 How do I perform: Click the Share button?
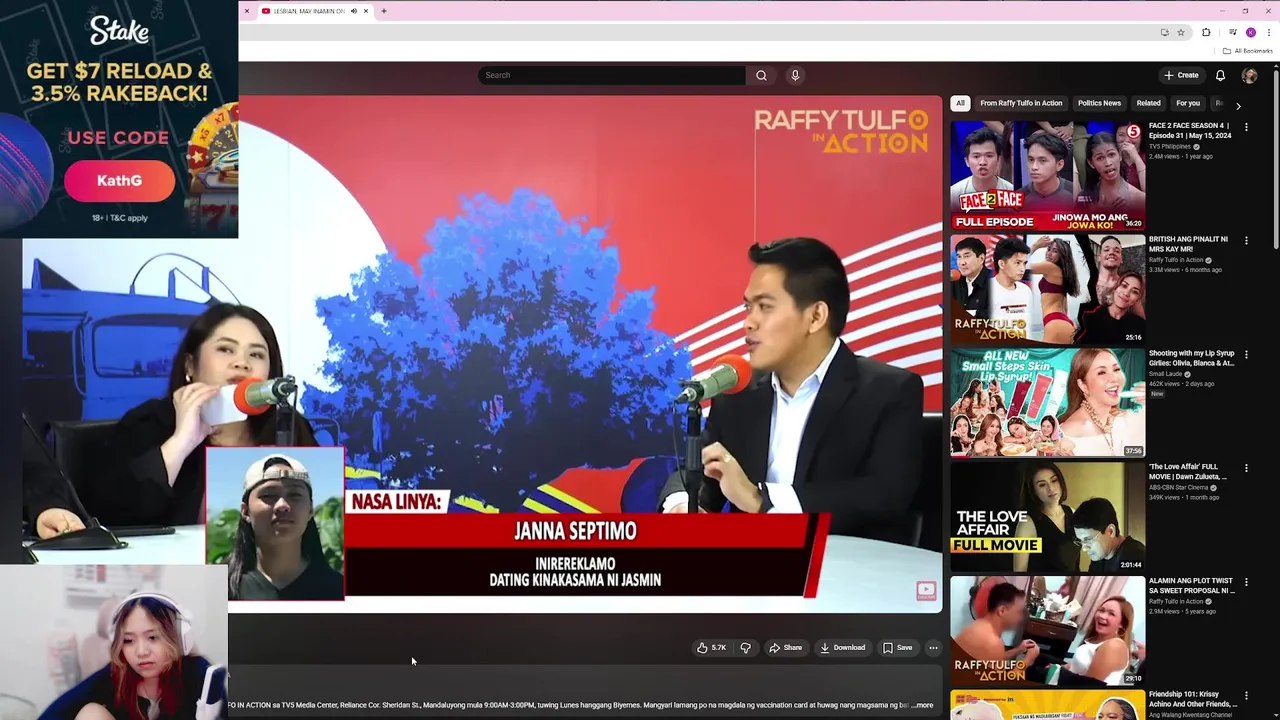(x=785, y=648)
